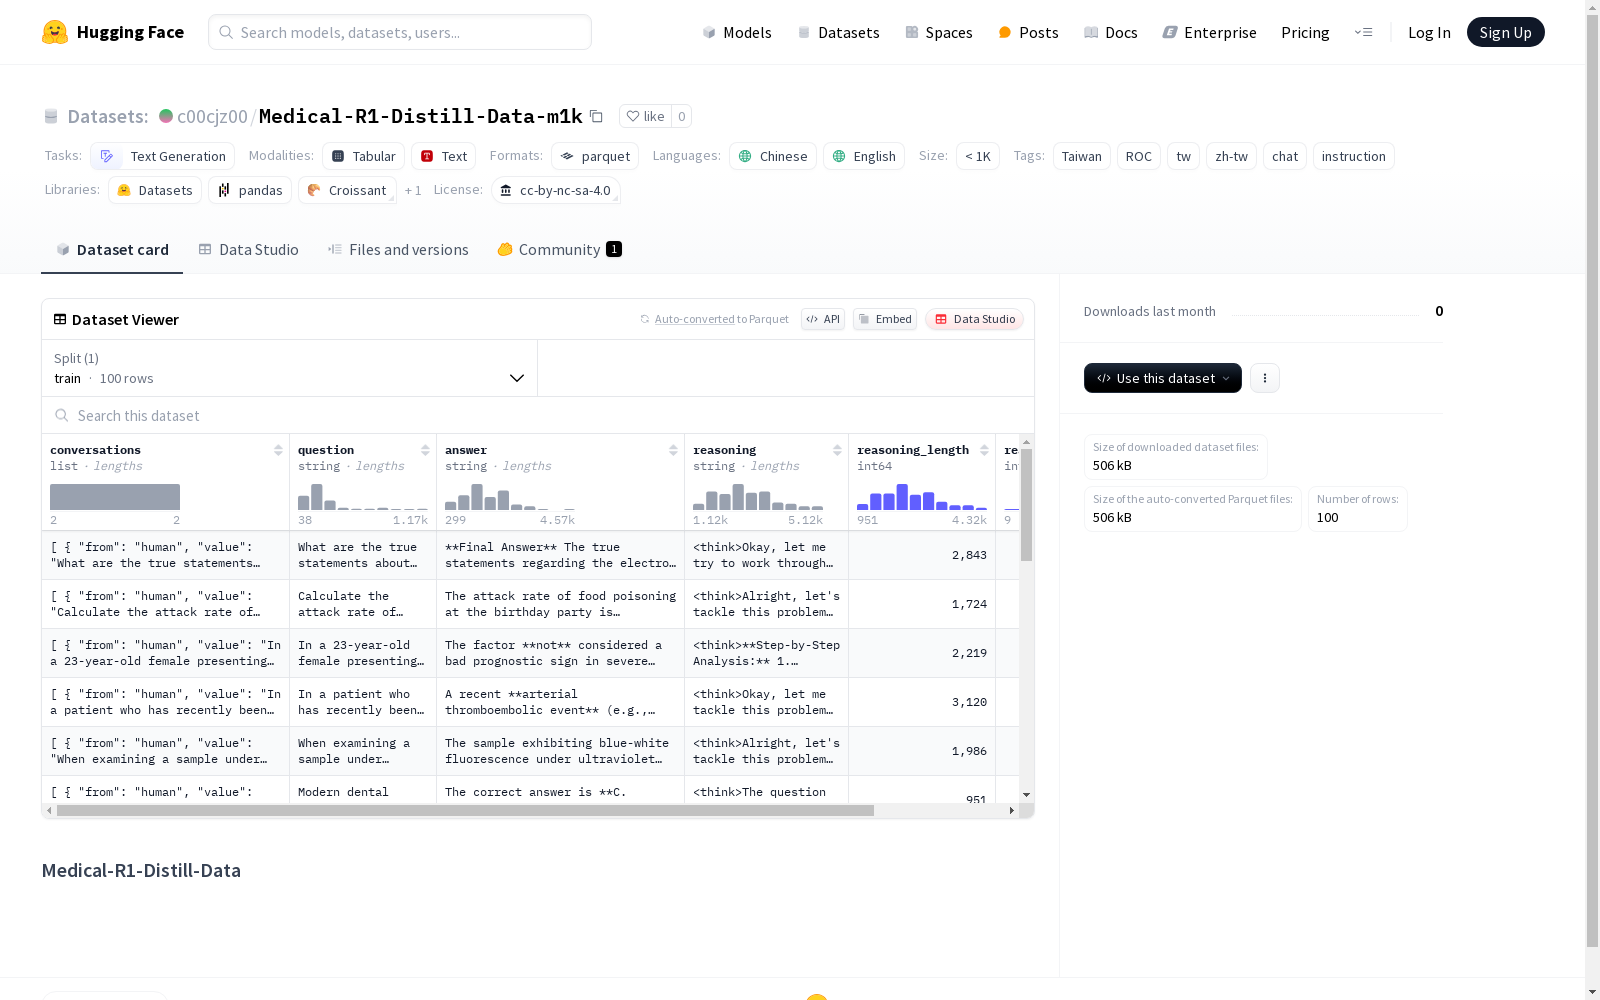
Task: Go to Spaces in top navigation
Action: coord(938,32)
